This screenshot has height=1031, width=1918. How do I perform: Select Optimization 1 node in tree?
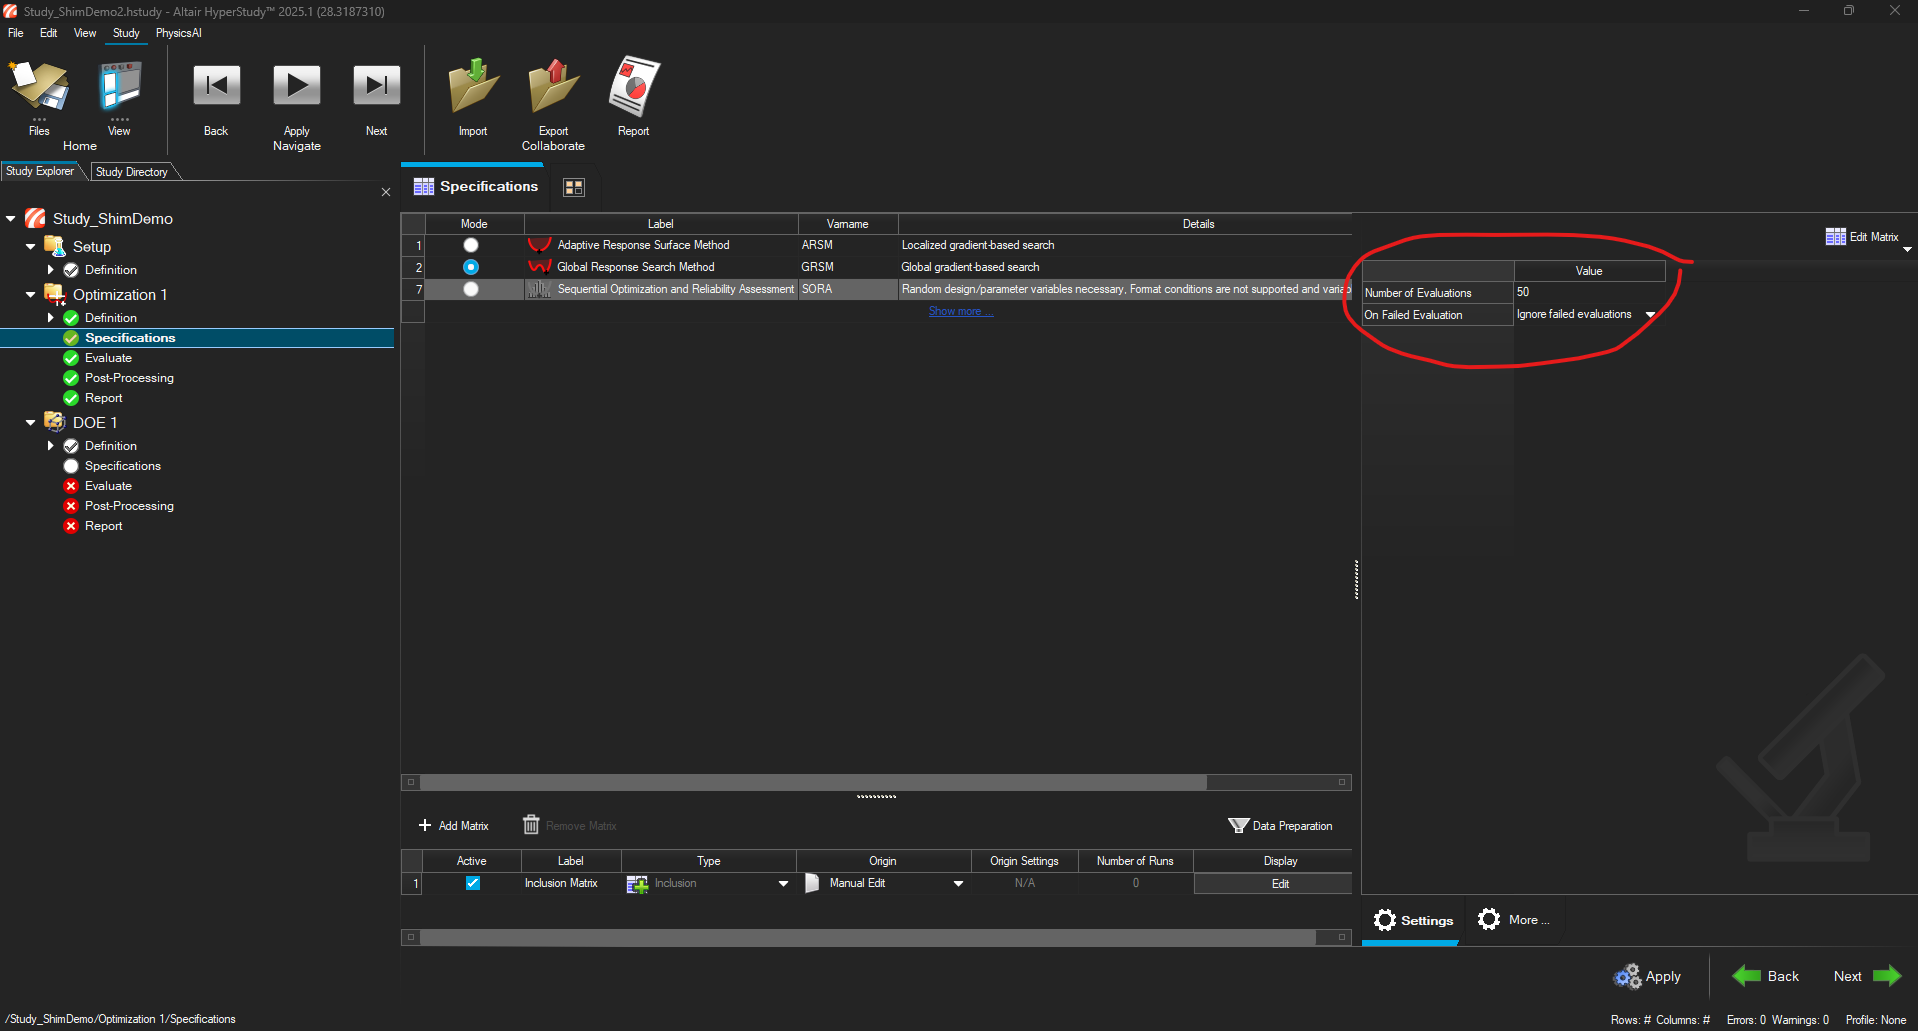click(120, 295)
